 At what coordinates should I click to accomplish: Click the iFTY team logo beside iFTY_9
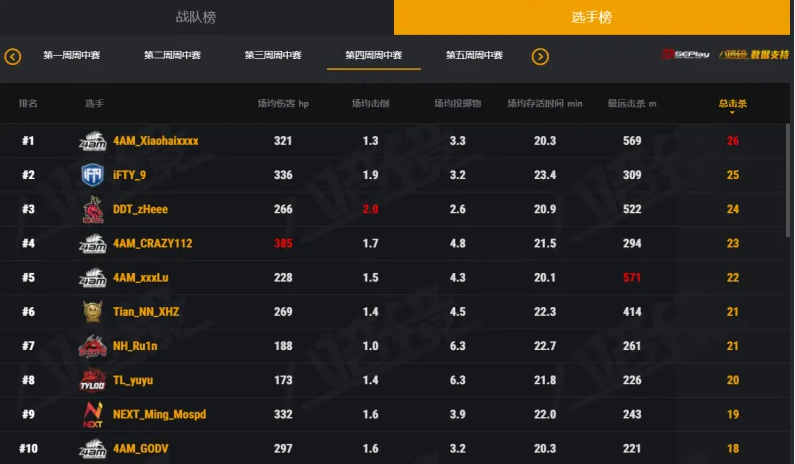[93, 175]
